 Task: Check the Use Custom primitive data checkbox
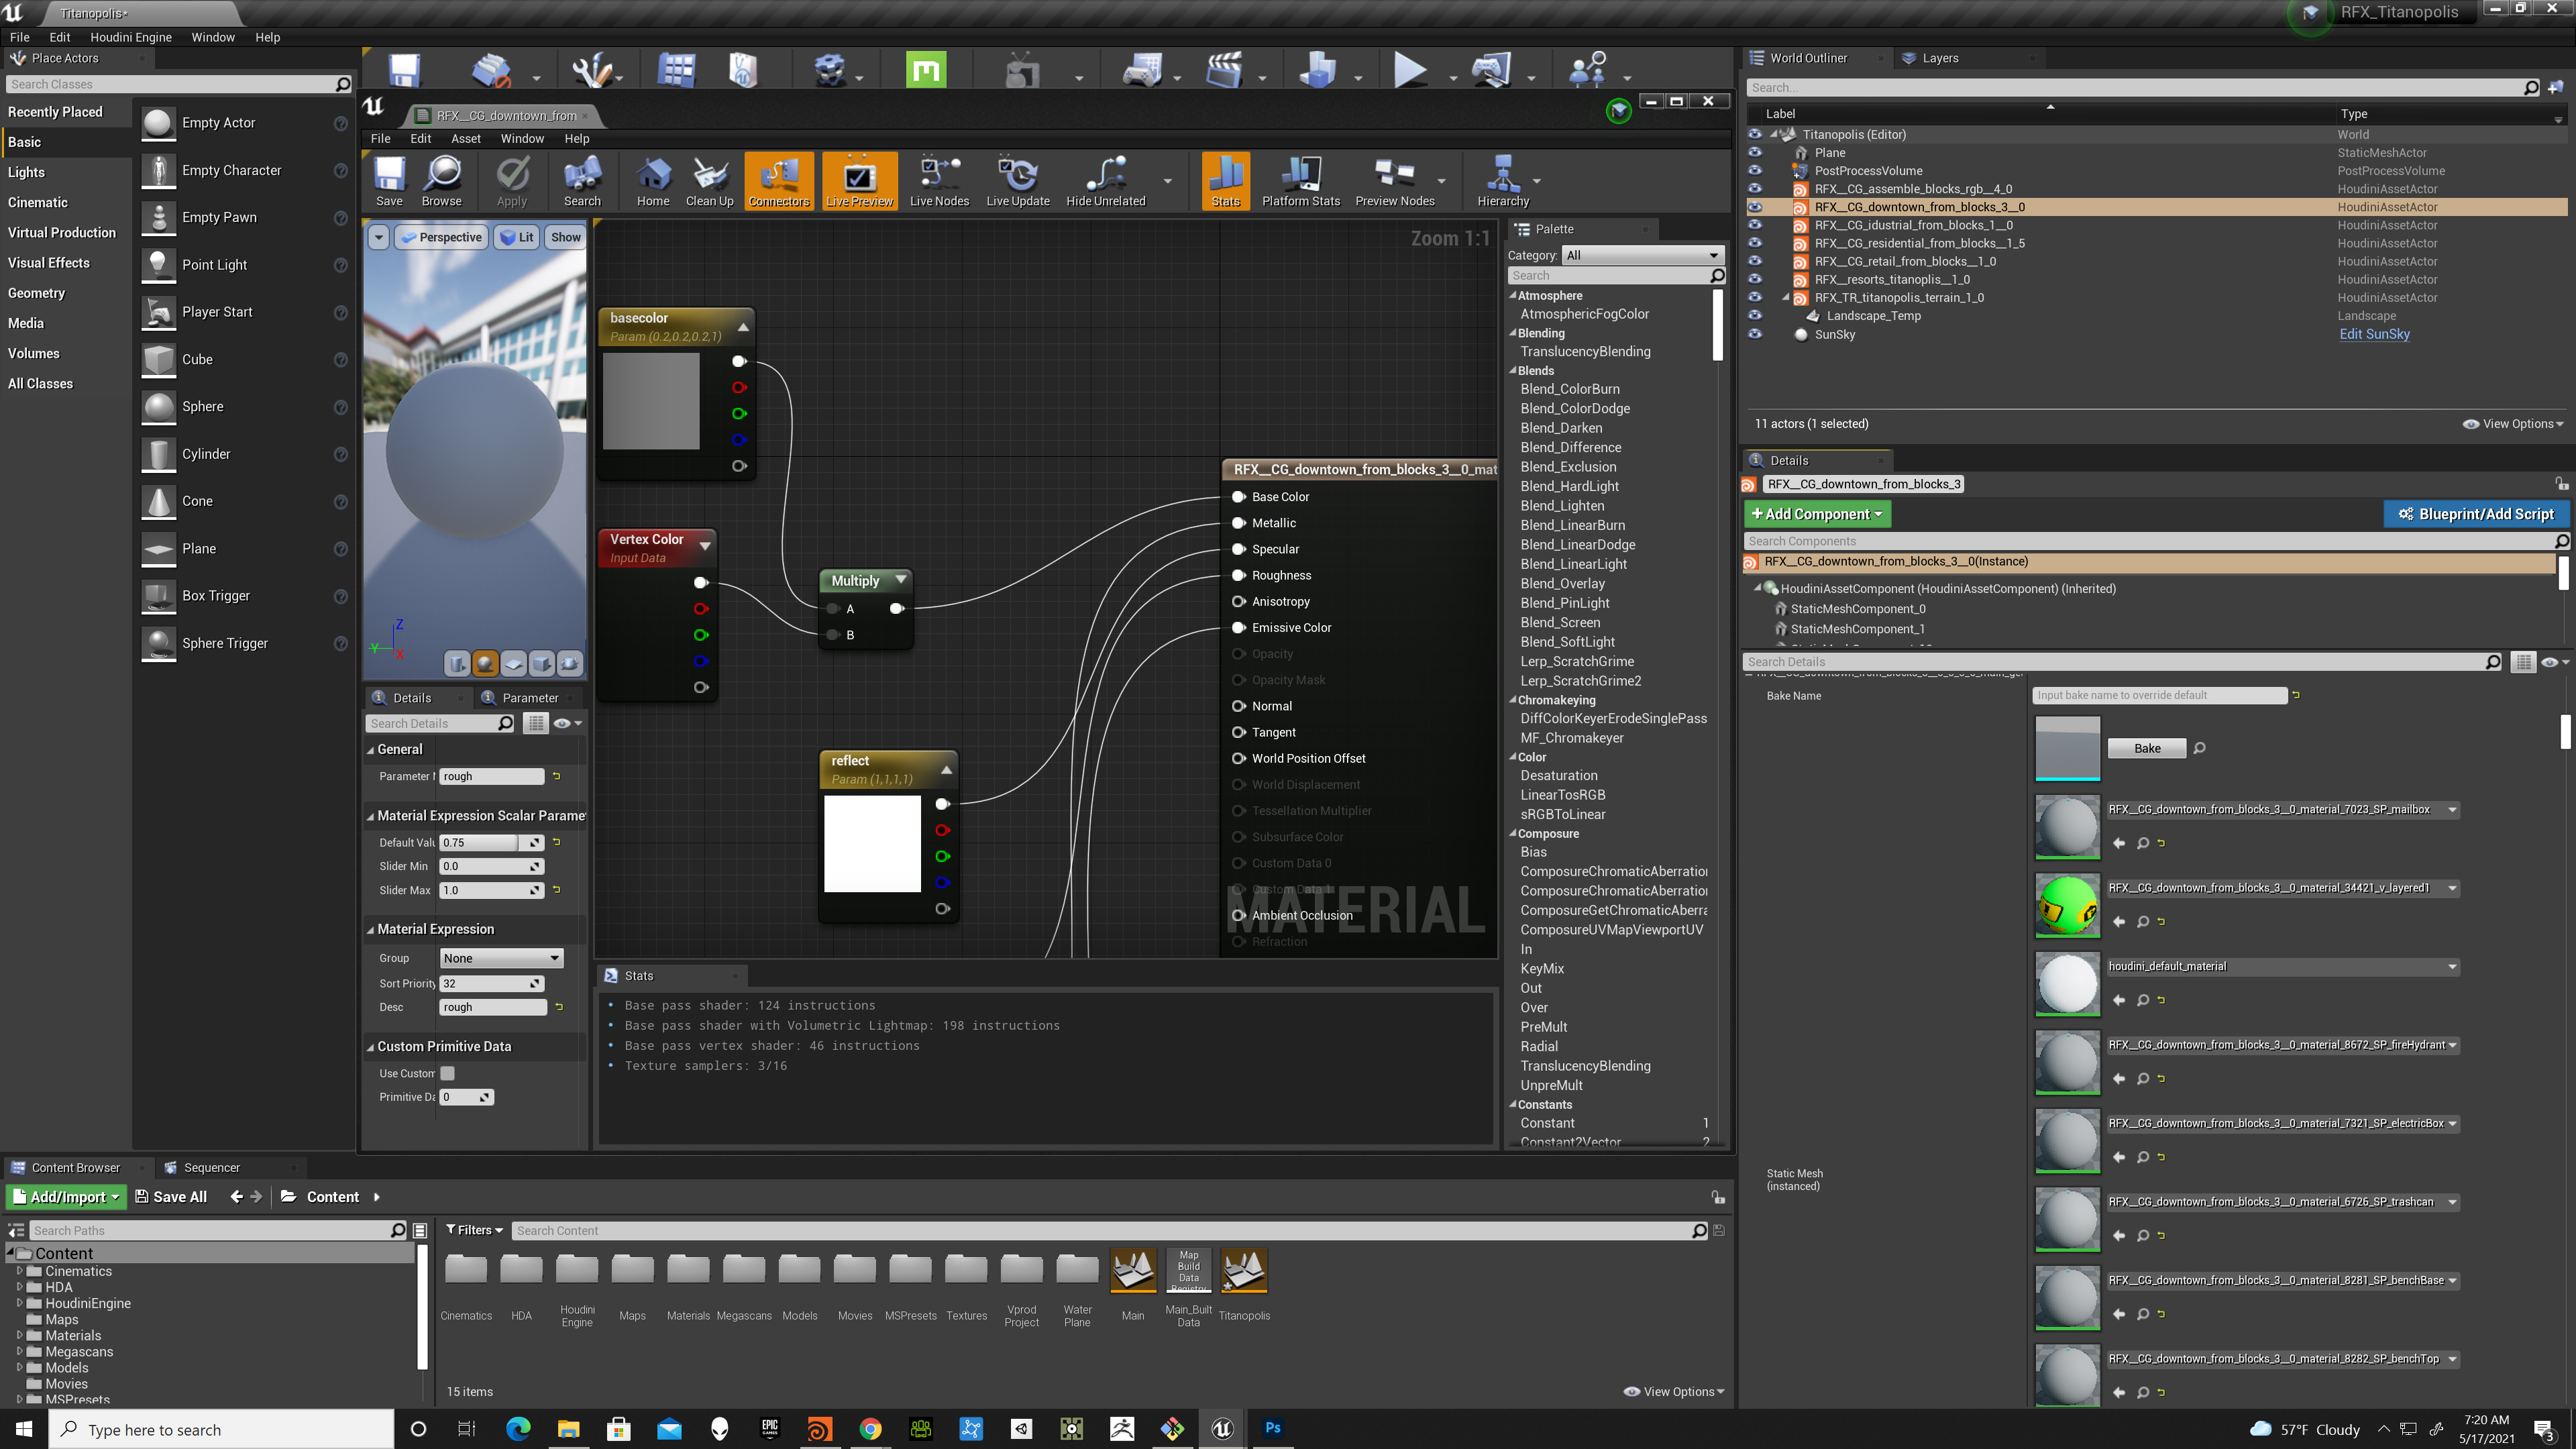coord(448,1073)
